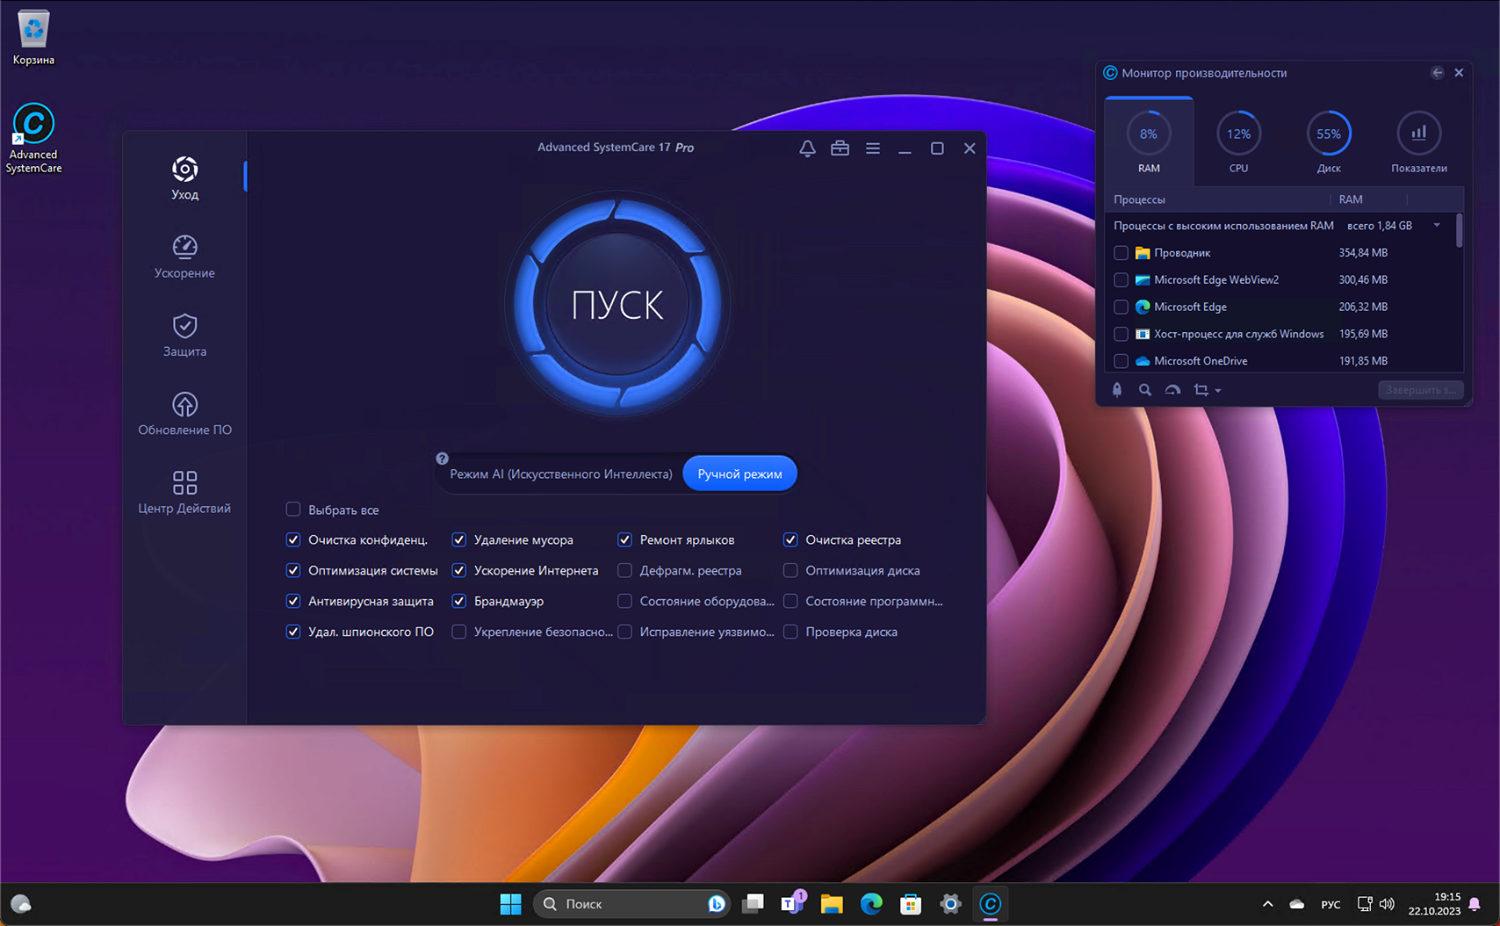Open Microsoft Edge from the taskbar
1500x926 pixels.
pyautogui.click(x=871, y=904)
